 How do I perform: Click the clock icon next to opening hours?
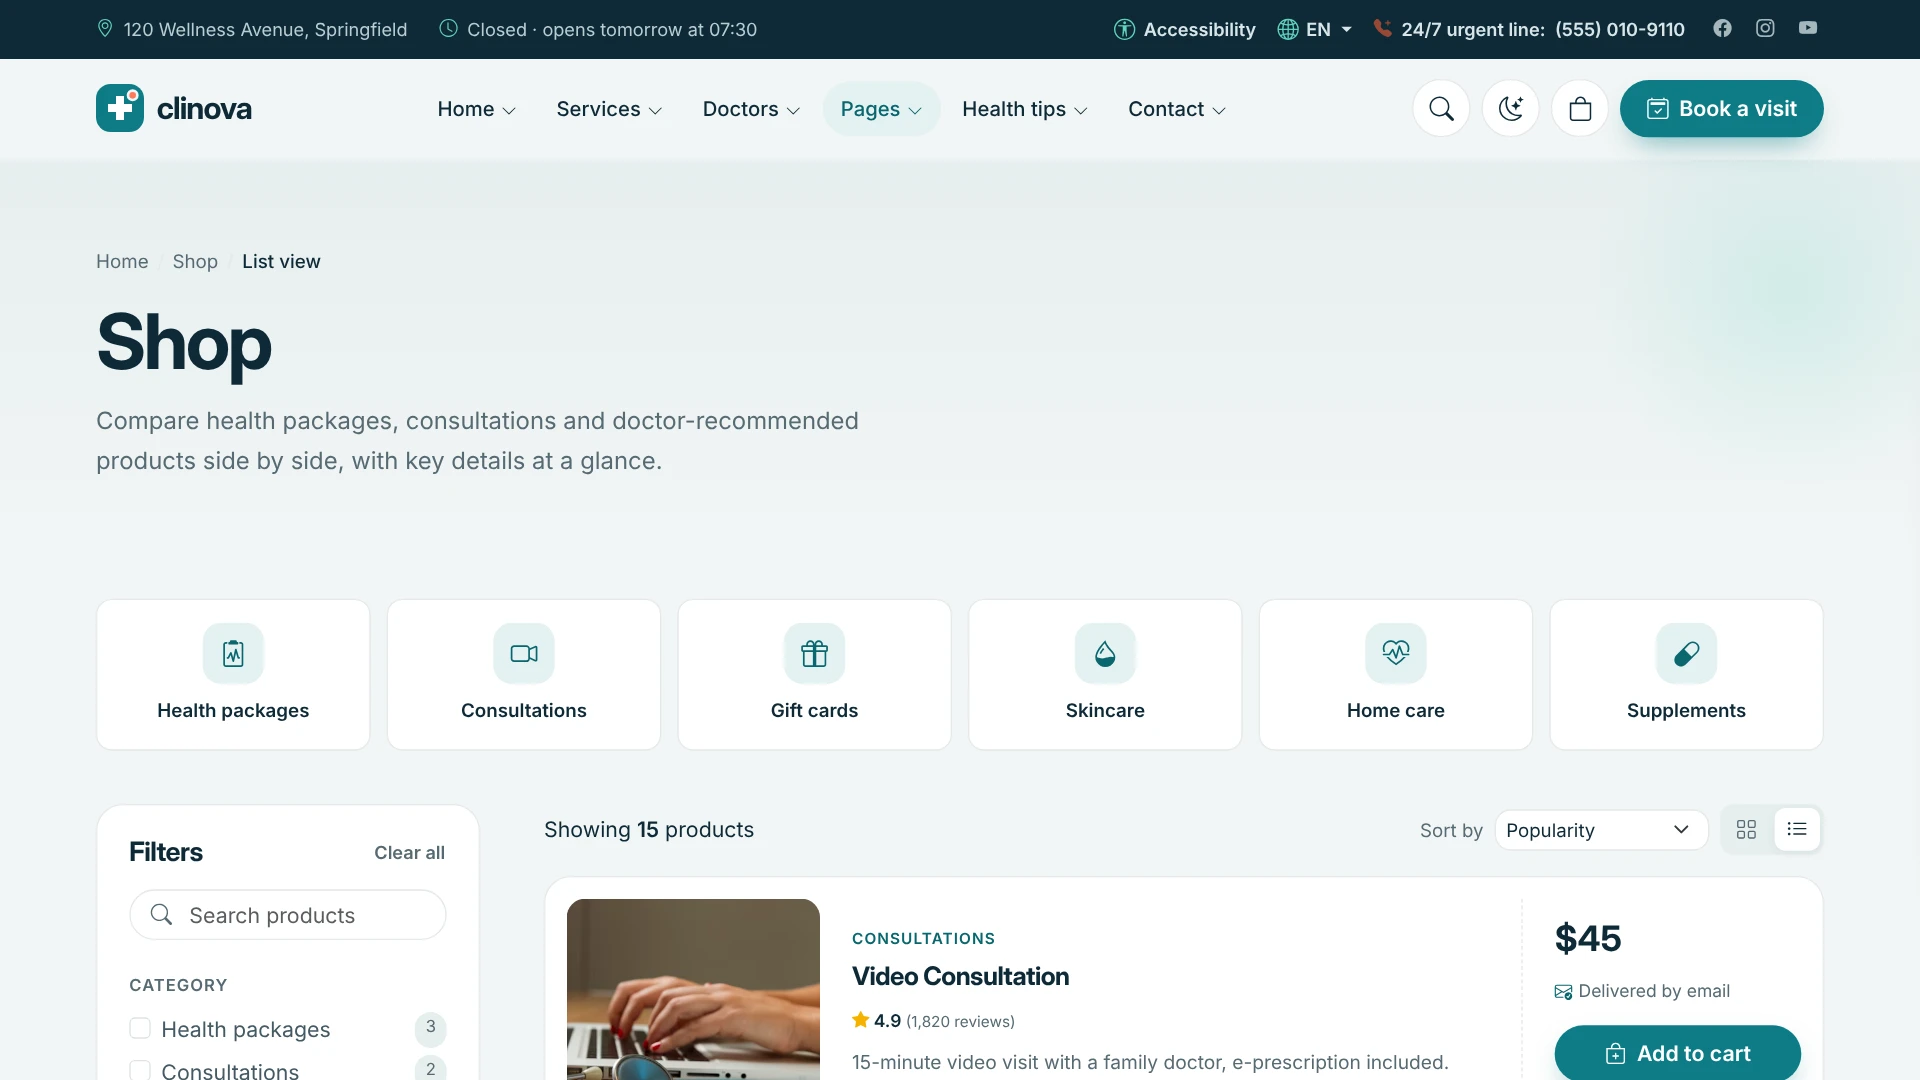pos(449,28)
